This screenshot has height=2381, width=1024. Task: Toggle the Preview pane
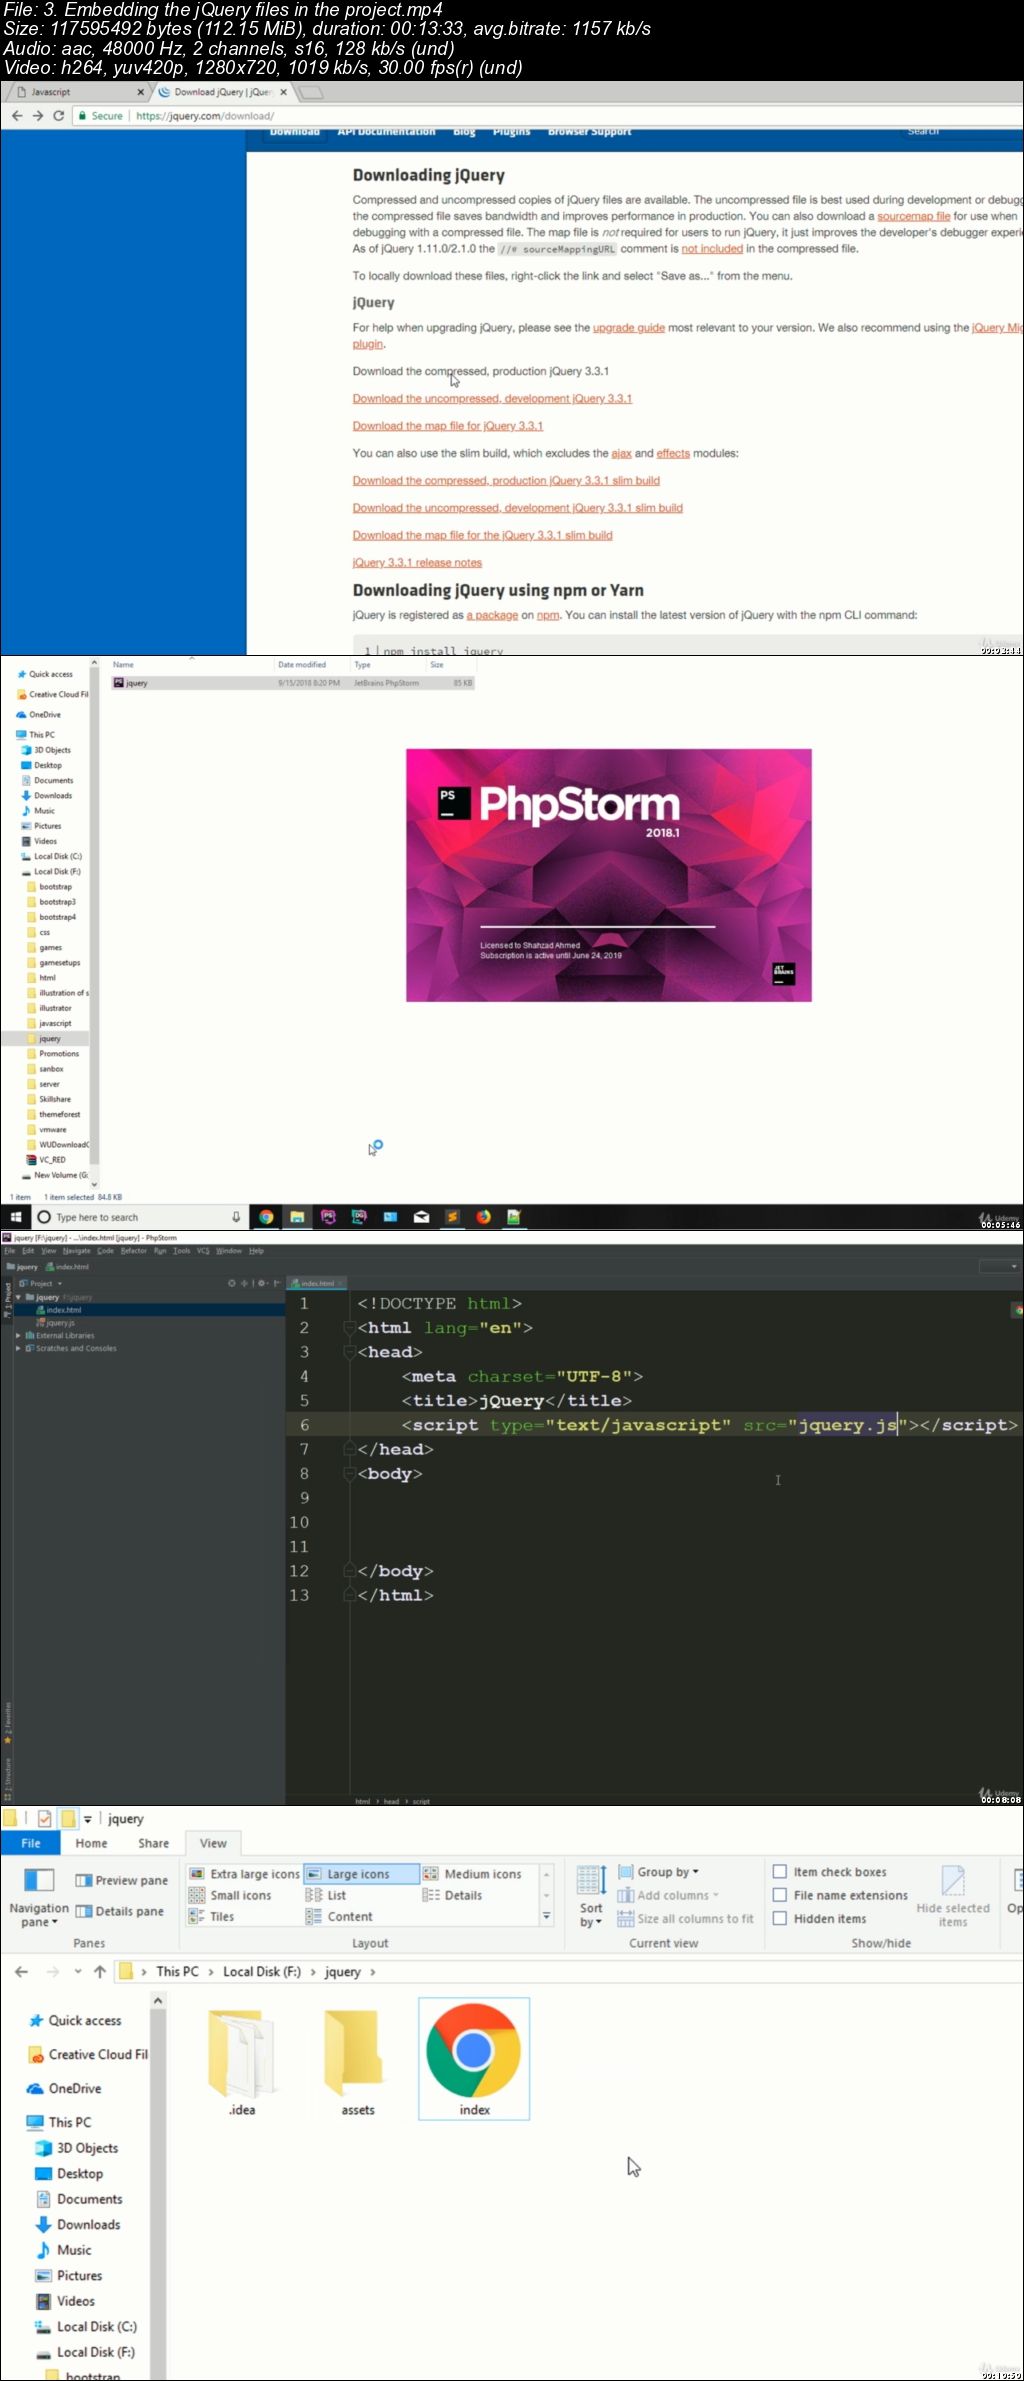[121, 1880]
